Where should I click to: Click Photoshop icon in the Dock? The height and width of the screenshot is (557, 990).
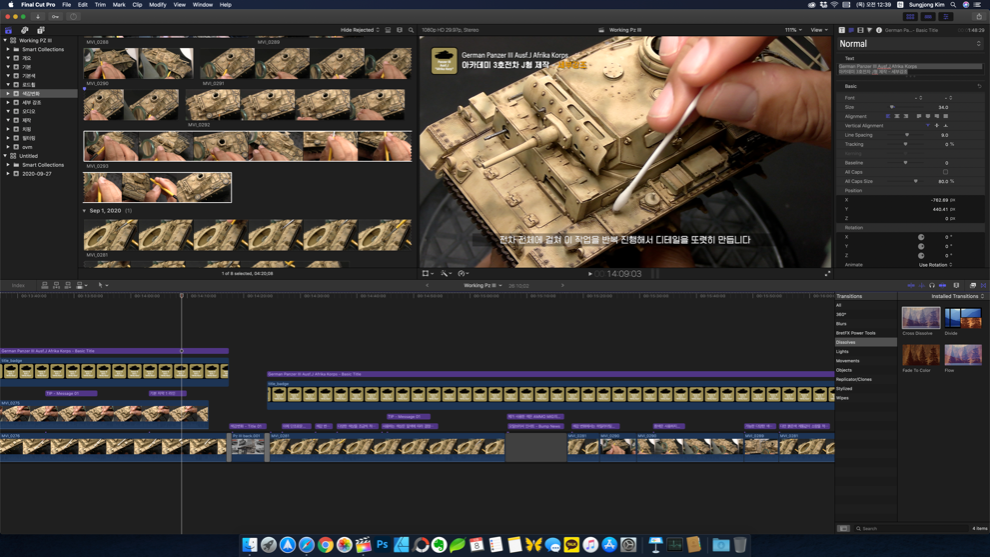click(382, 545)
